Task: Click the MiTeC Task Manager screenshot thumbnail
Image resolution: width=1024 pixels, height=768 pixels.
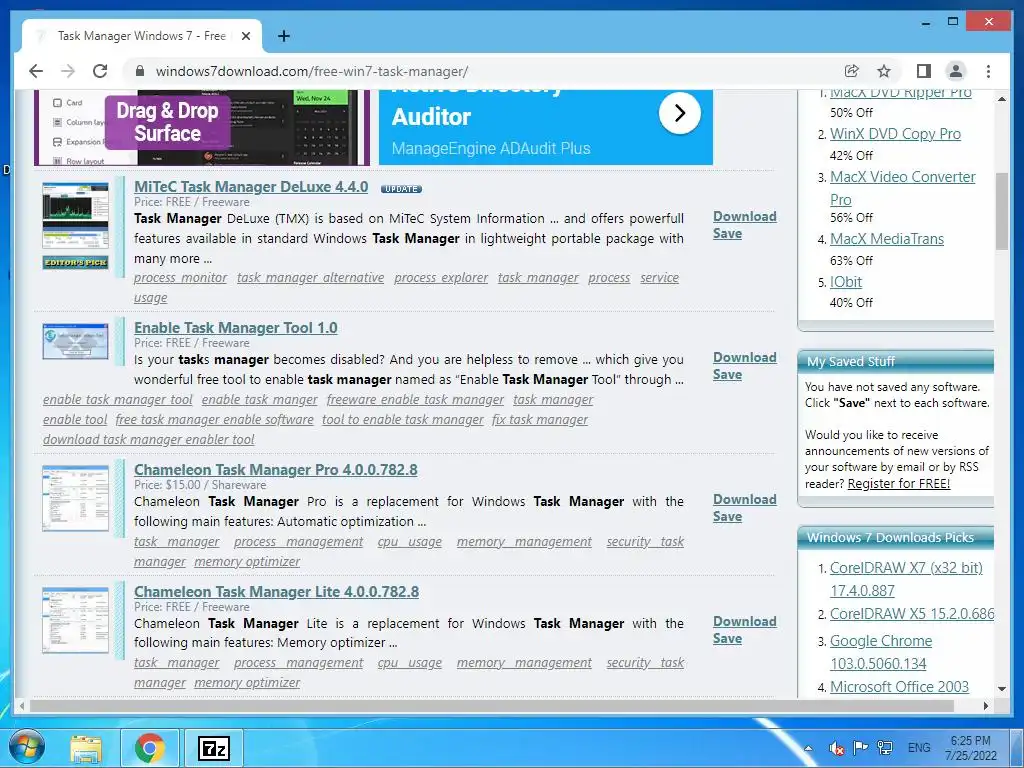Action: pos(76,216)
